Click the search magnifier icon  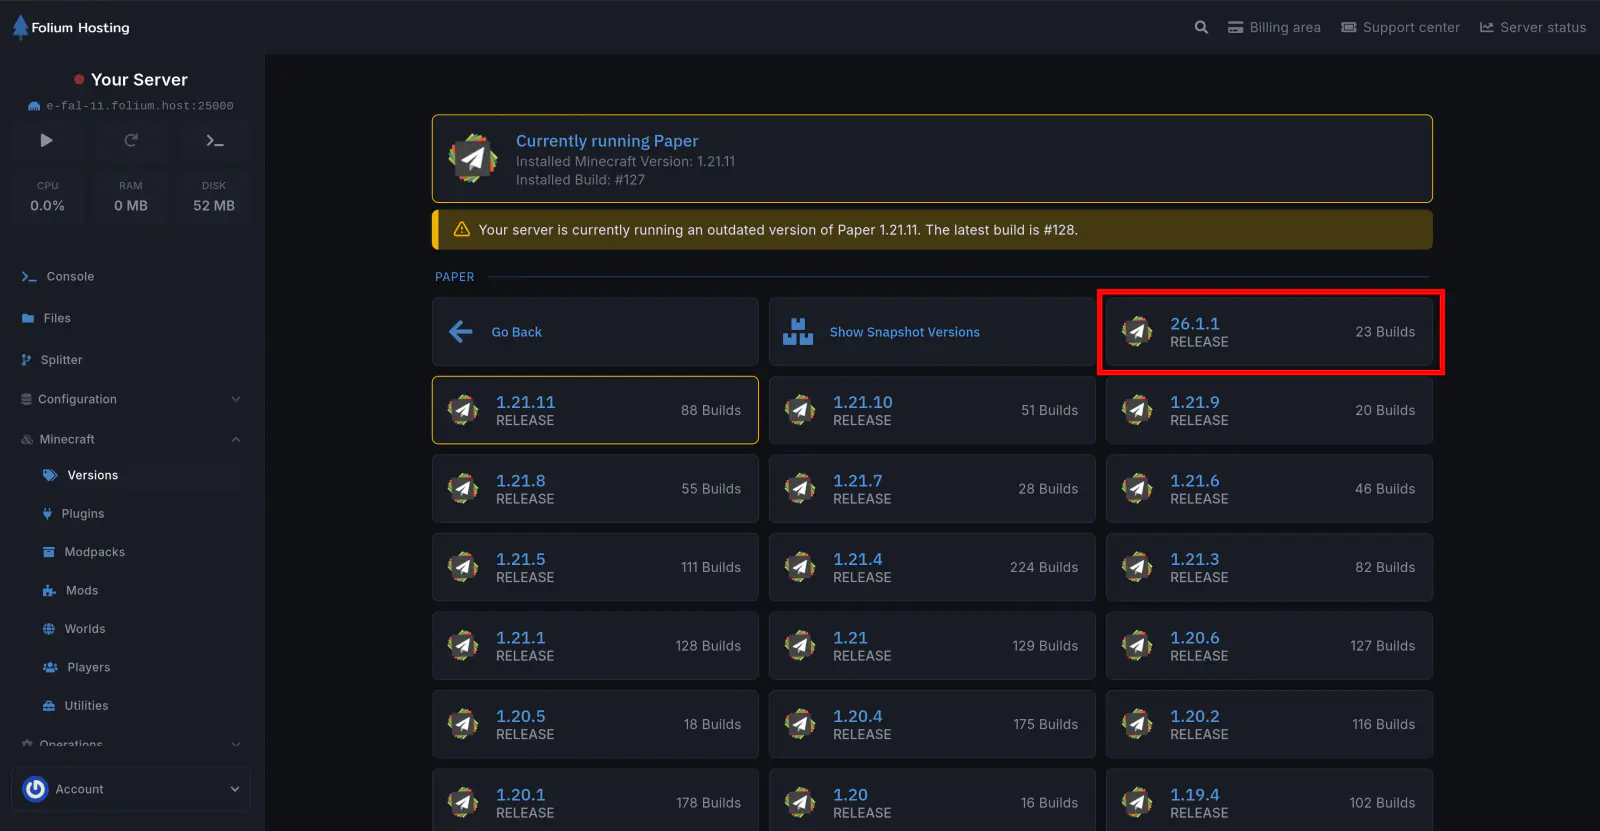pos(1201,27)
